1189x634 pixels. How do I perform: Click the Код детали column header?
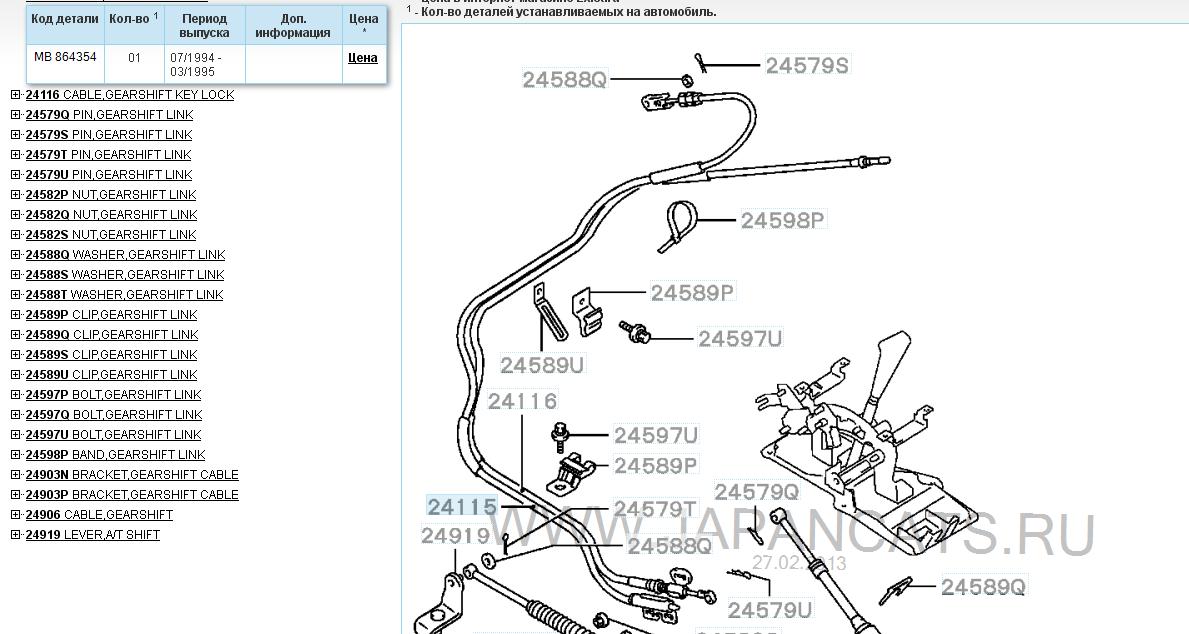65,25
